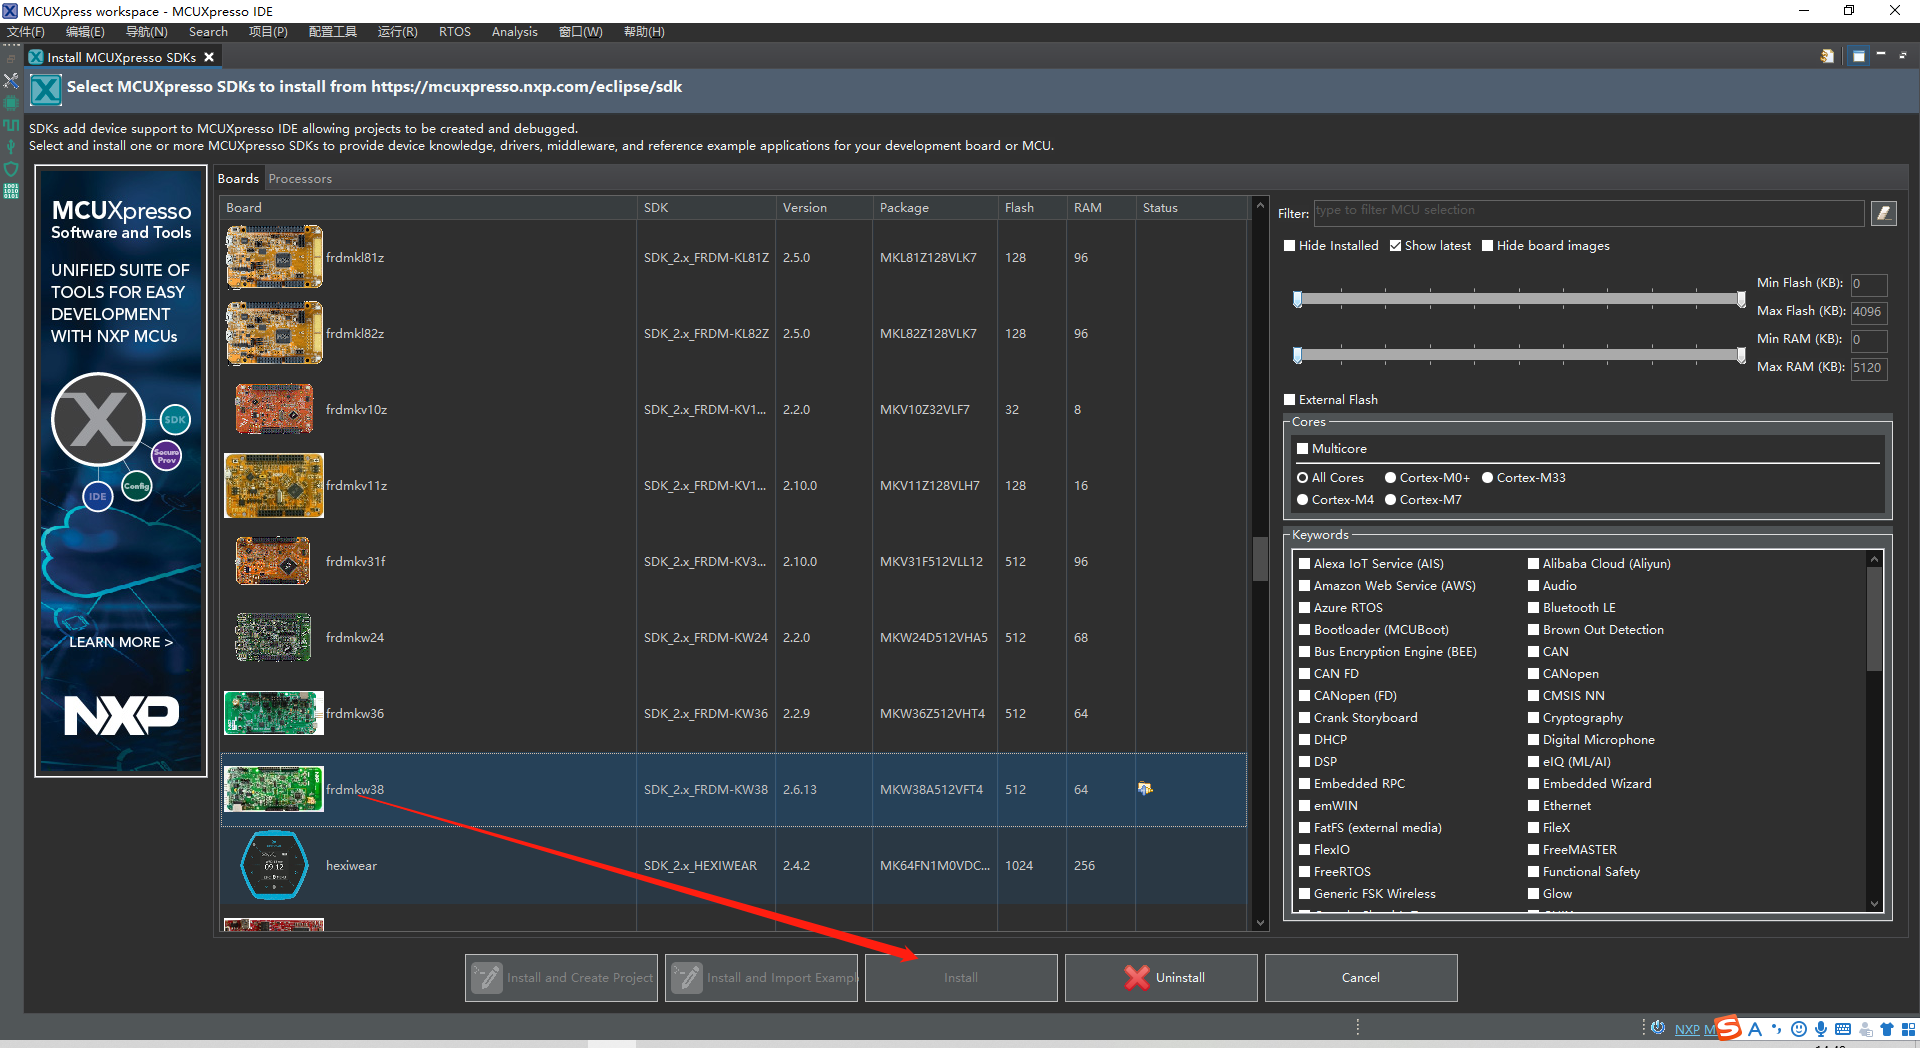Check the Bluetooth LE keyword
Screen dimensions: 1920x1048
(x=1534, y=608)
